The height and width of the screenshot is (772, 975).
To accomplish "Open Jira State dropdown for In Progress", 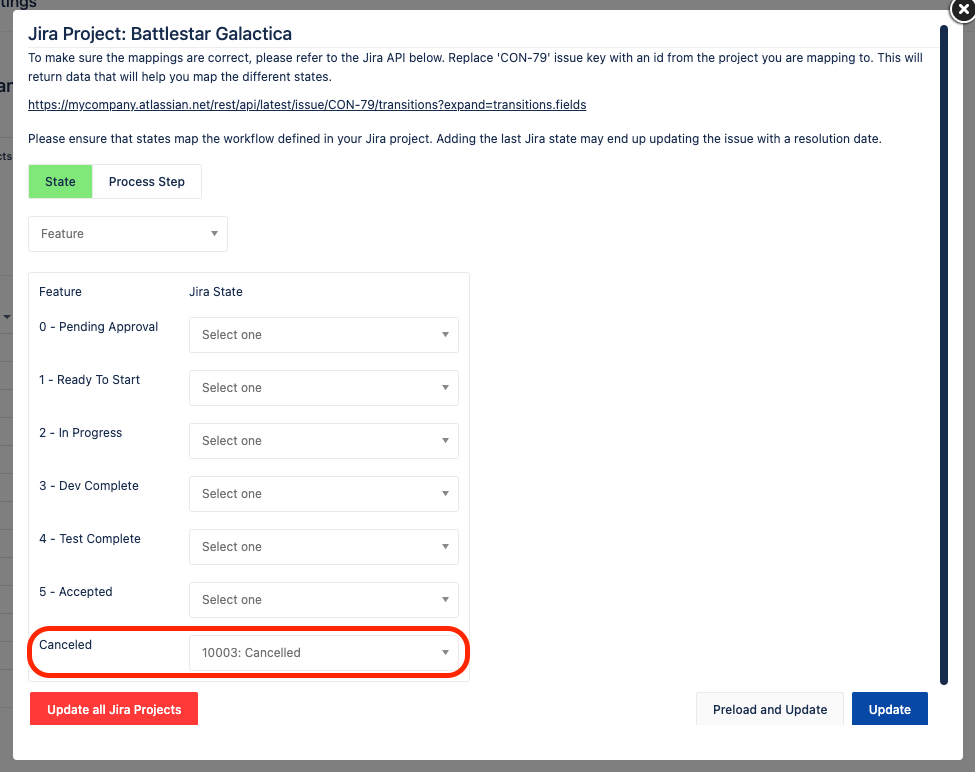I will pyautogui.click(x=324, y=441).
